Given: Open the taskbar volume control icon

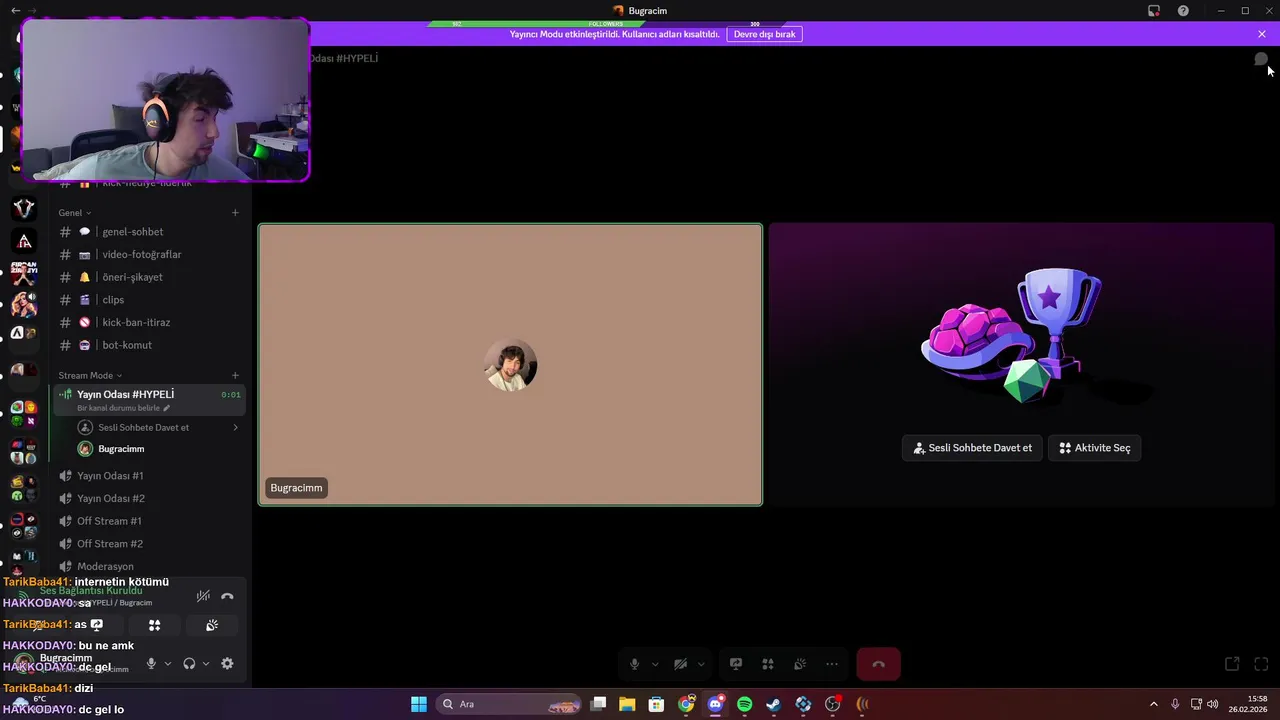Looking at the screenshot, I should (x=1213, y=704).
